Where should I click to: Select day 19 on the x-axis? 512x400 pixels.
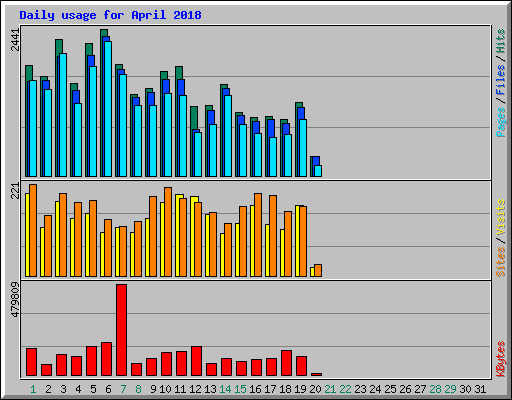[x=300, y=389]
